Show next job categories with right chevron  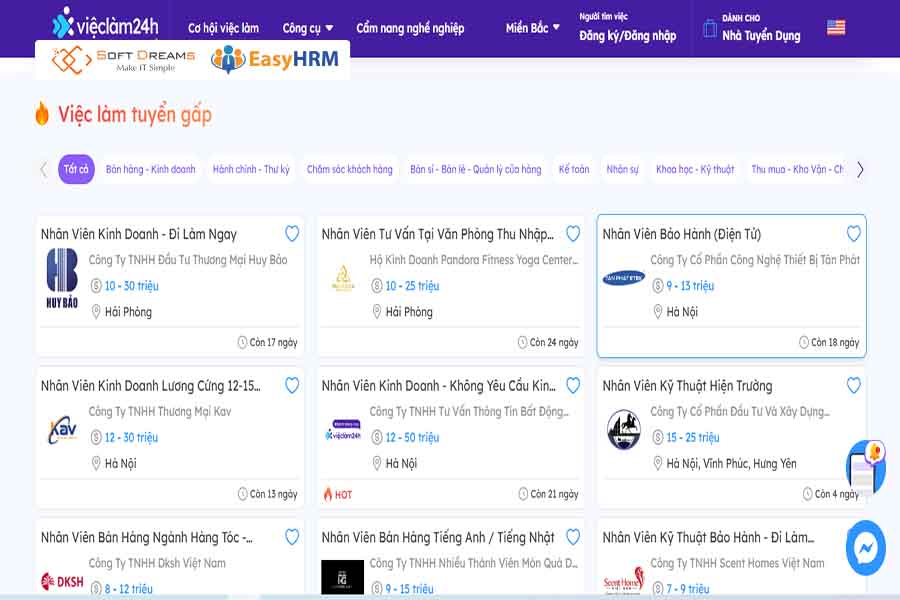pyautogui.click(x=860, y=169)
